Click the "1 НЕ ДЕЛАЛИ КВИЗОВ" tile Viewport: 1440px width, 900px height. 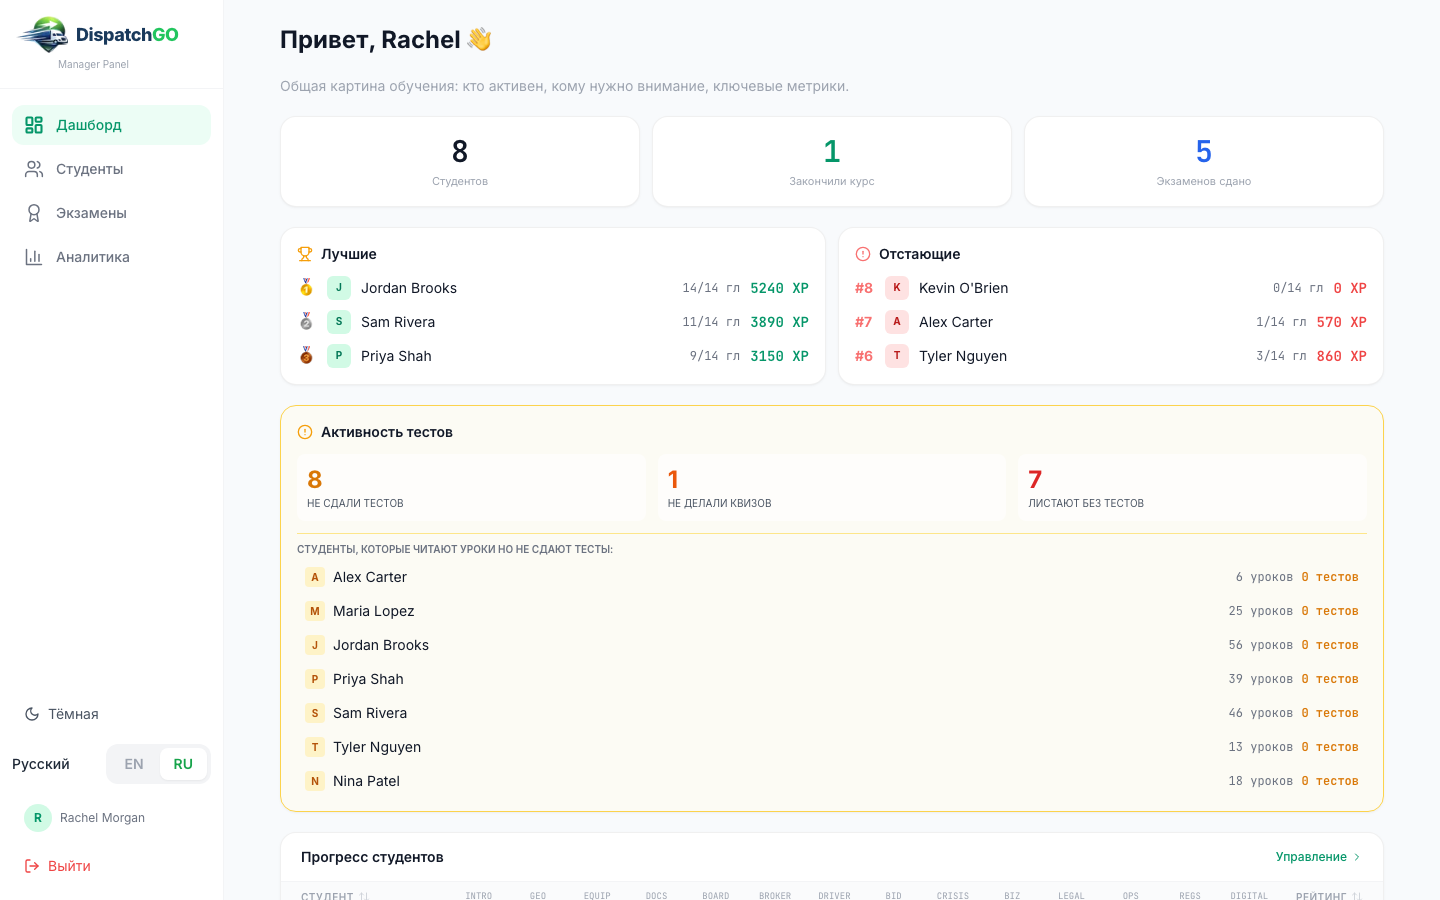click(x=832, y=487)
